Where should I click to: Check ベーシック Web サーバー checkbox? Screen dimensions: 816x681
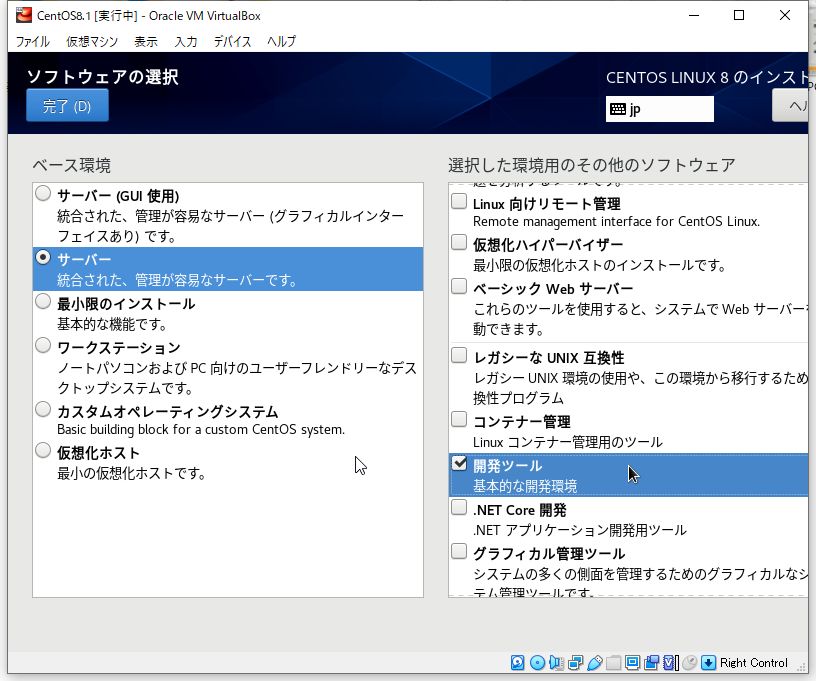[x=459, y=286]
